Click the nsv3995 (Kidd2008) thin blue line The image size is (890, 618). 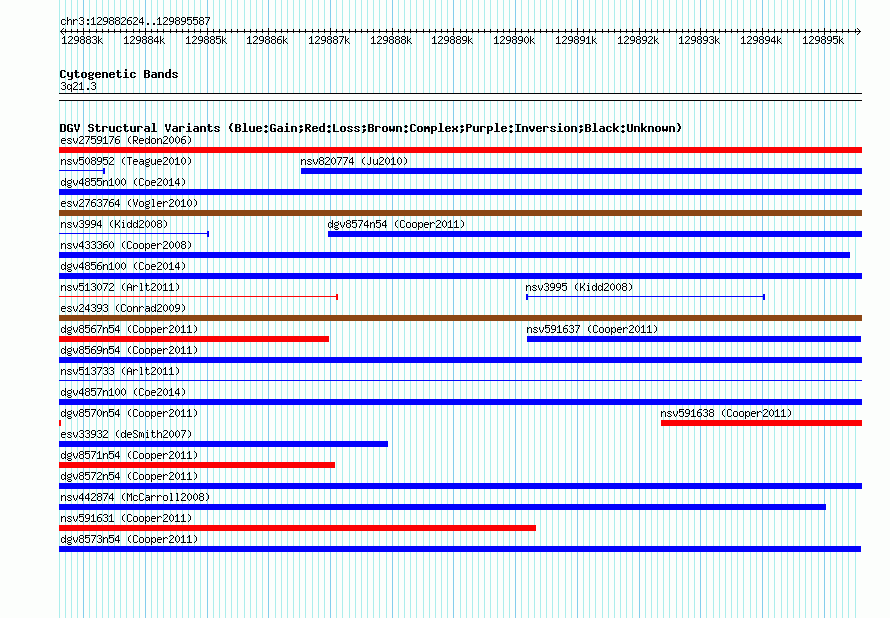pyautogui.click(x=645, y=297)
